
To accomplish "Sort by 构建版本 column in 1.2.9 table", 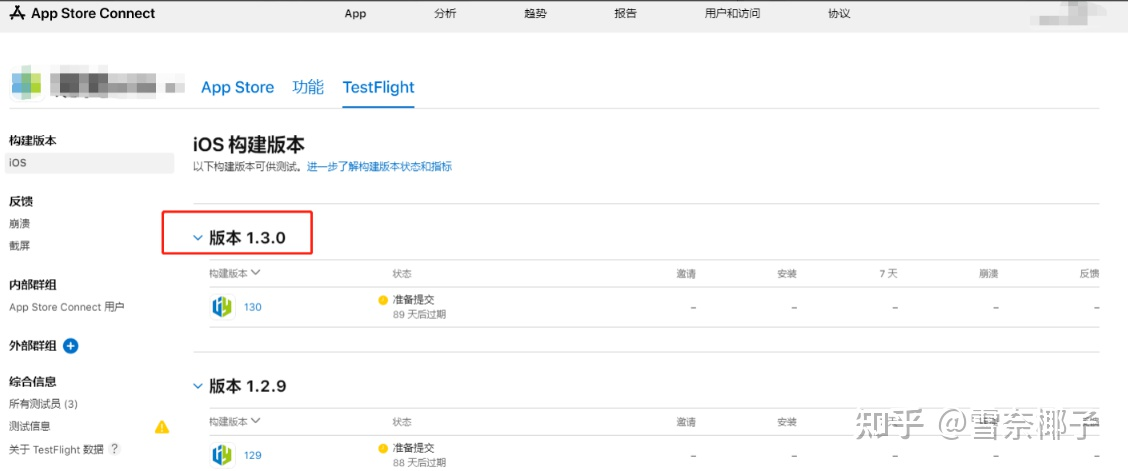I will click(235, 421).
